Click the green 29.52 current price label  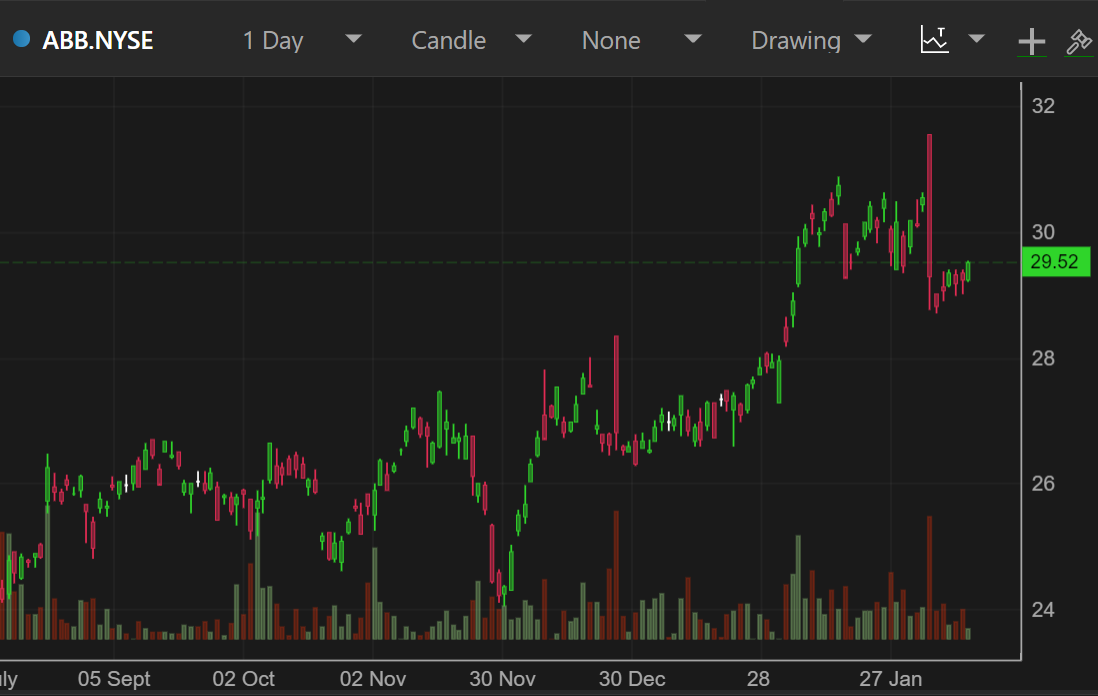(1054, 262)
